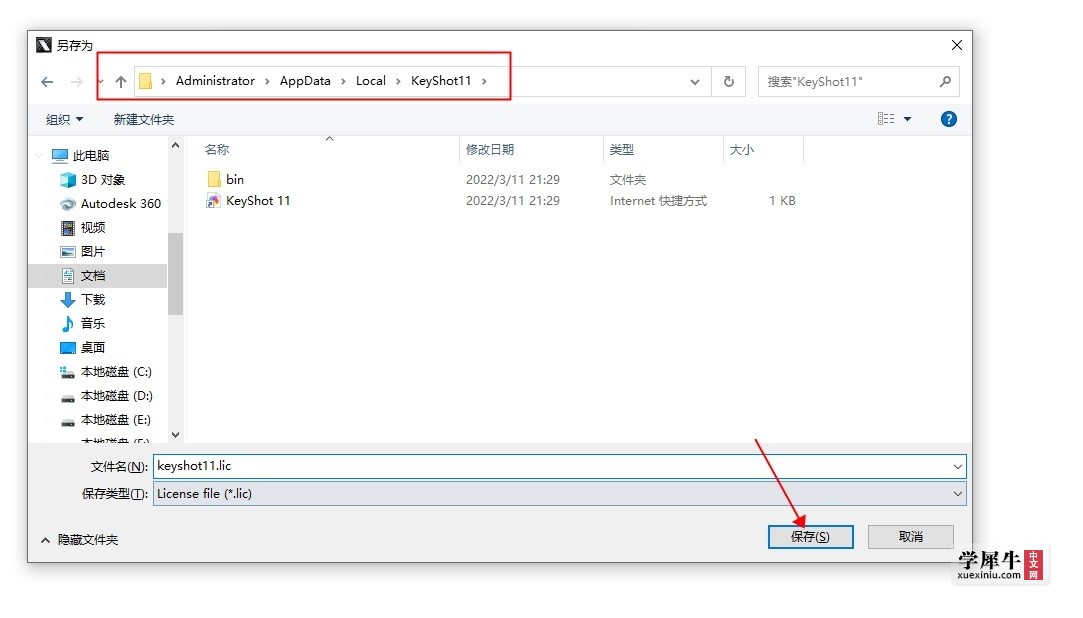Select Autodesk 360 in navigation tree
The height and width of the screenshot is (618, 1083).
[x=121, y=204]
